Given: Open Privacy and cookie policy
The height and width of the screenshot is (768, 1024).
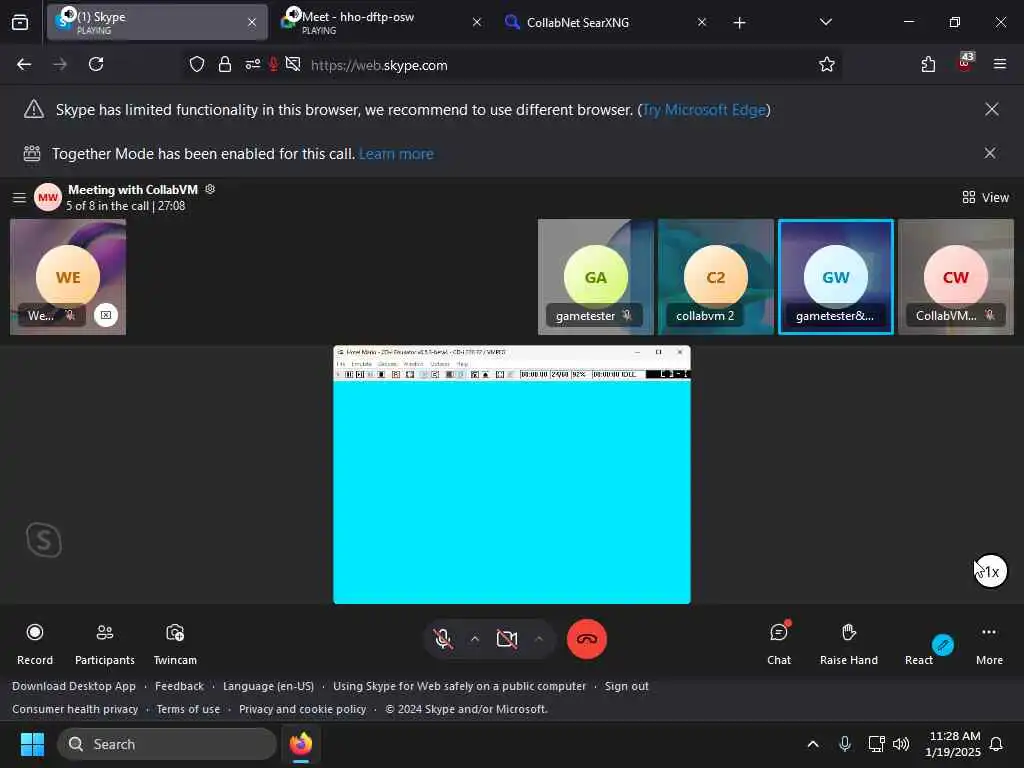Looking at the screenshot, I should click(x=302, y=709).
